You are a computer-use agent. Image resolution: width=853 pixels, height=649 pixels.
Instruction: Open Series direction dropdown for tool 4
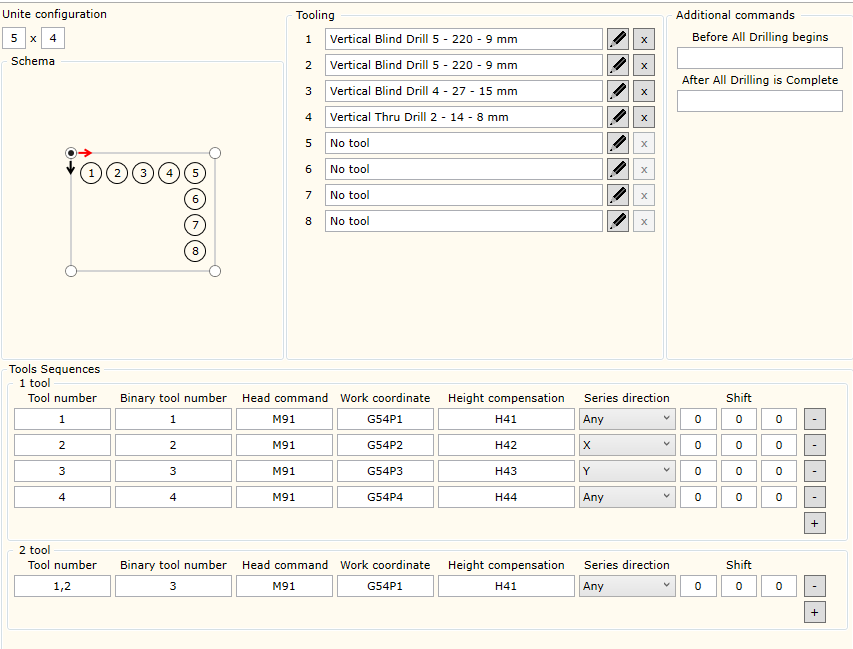coord(627,497)
